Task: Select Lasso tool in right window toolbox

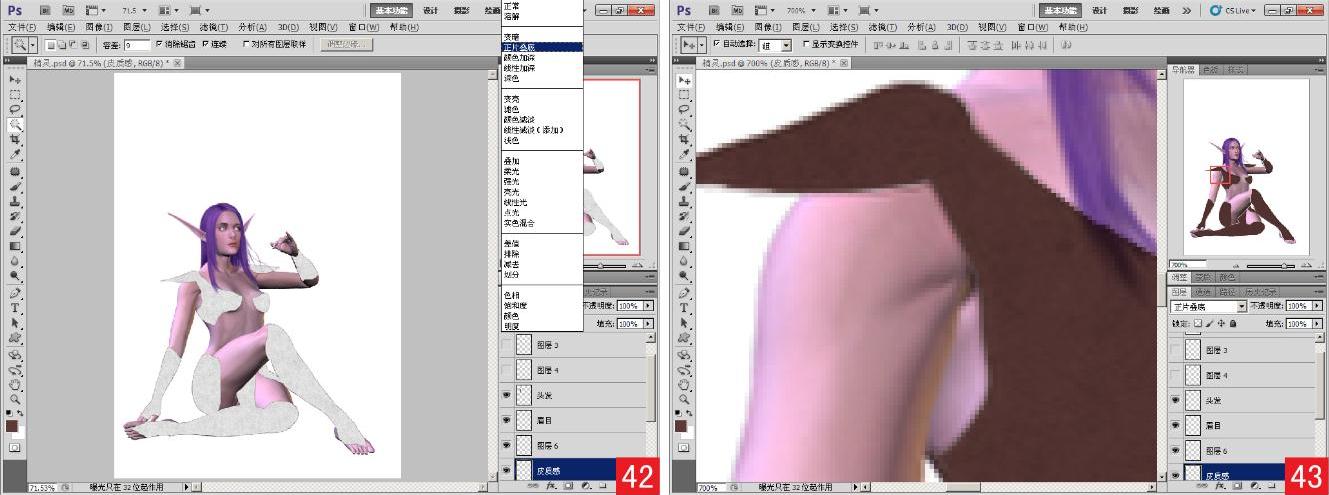Action: (x=684, y=109)
